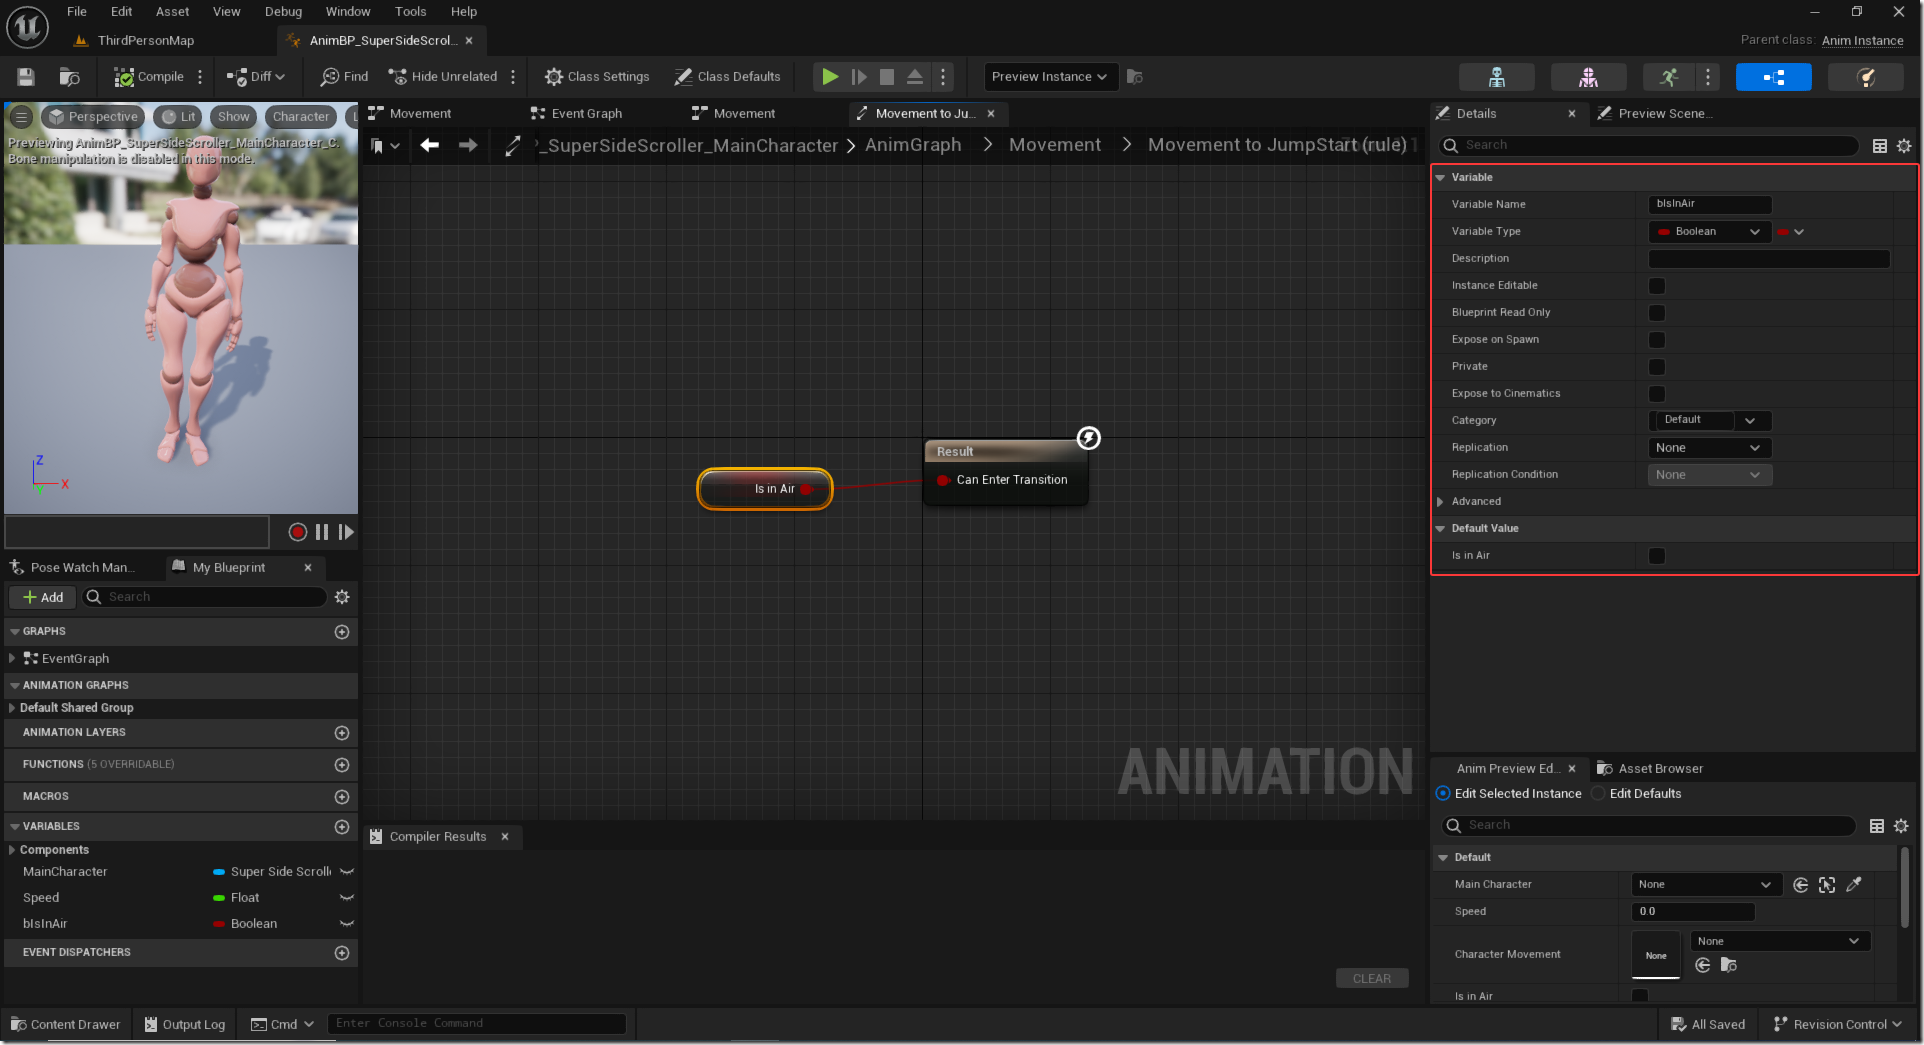Select the Edit Defaults radio button
This screenshot has width=1924, height=1045.
[1598, 794]
